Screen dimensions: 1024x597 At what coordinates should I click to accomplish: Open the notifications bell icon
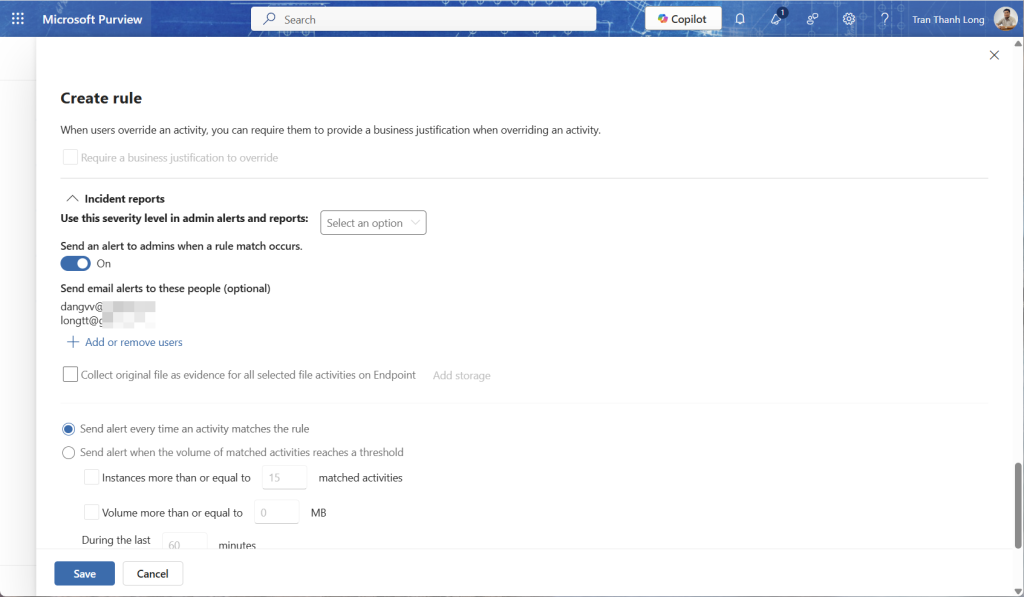(740, 19)
